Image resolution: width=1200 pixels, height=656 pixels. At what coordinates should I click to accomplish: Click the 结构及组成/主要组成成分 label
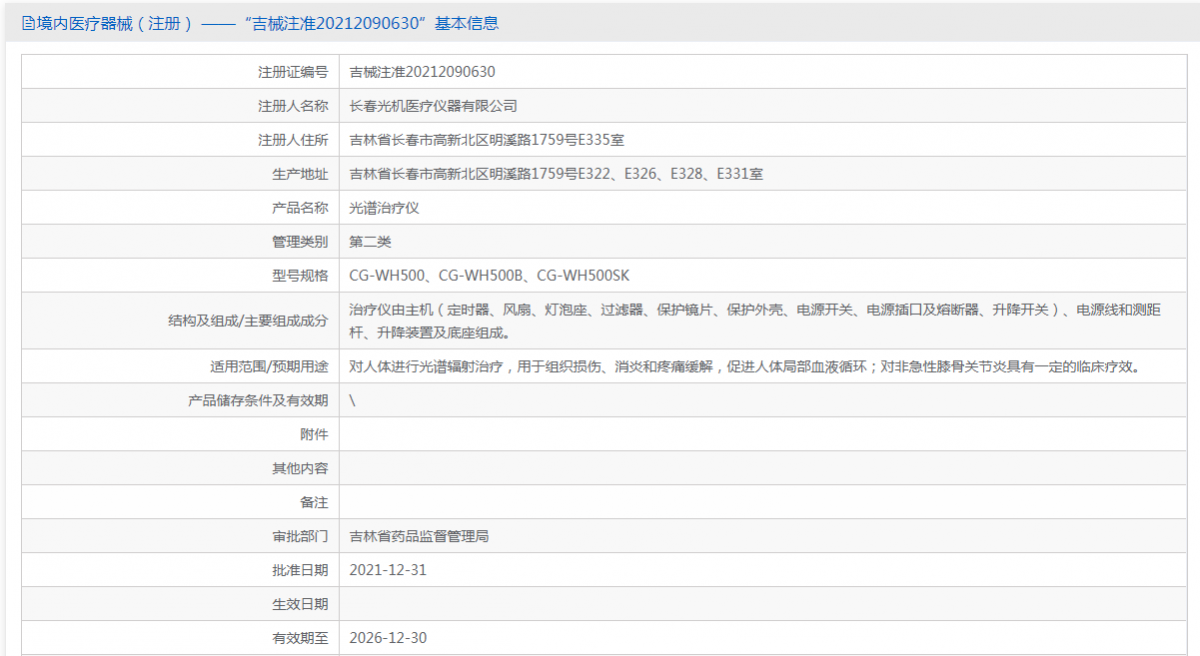click(x=249, y=321)
